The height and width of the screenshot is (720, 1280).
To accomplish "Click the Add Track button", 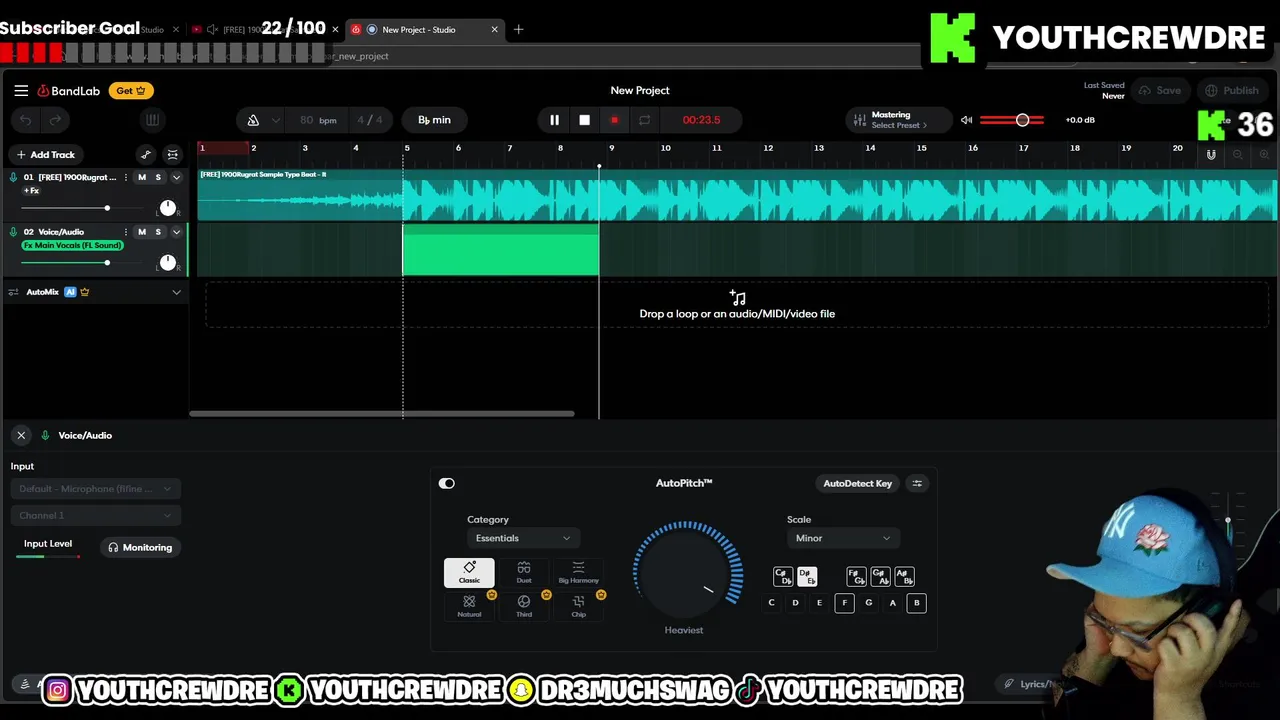I will click(46, 154).
